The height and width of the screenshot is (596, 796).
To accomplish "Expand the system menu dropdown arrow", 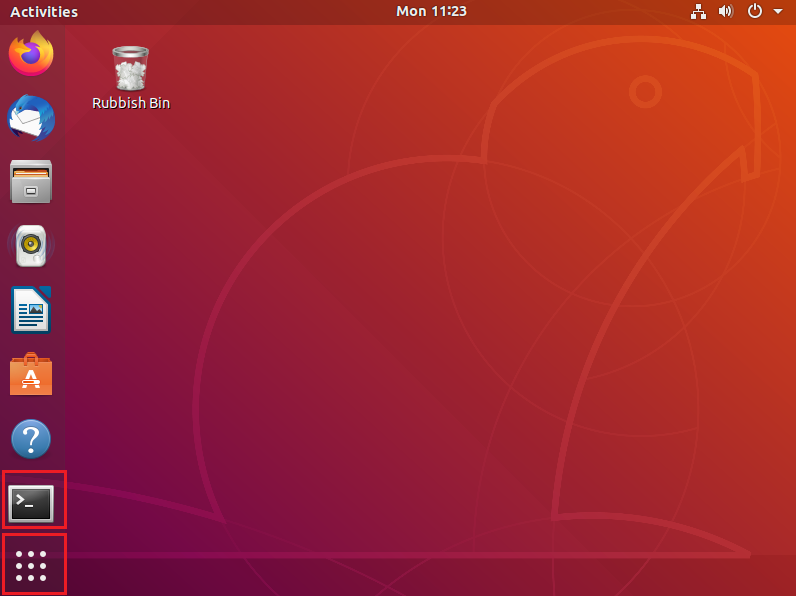I will coord(778,12).
